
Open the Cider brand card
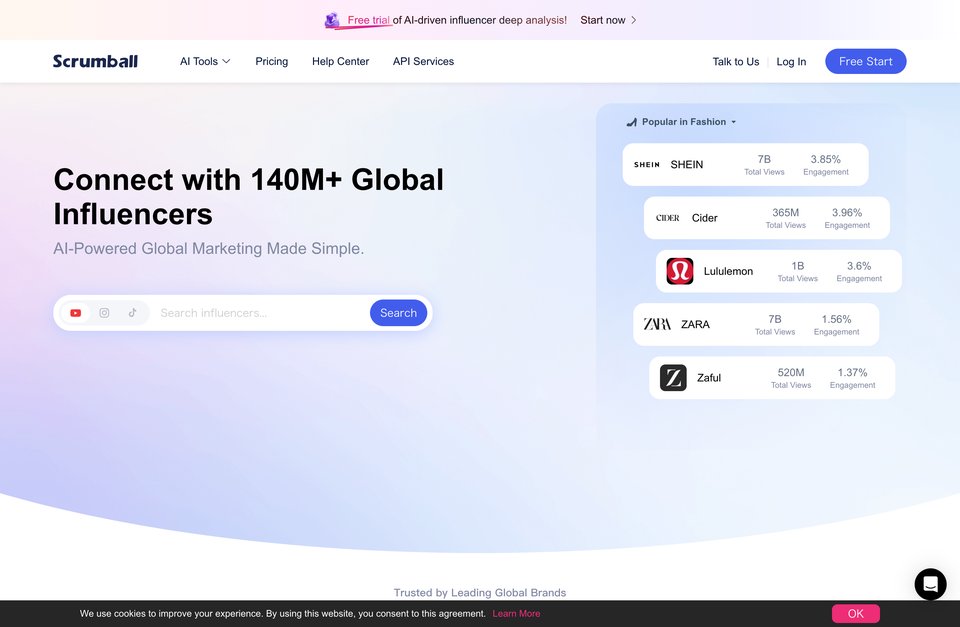[x=767, y=218]
